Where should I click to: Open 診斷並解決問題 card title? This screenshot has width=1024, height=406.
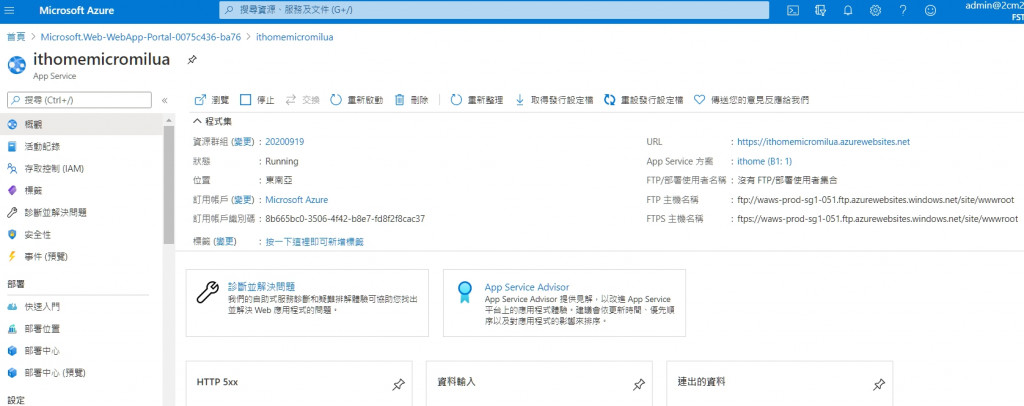pos(261,286)
